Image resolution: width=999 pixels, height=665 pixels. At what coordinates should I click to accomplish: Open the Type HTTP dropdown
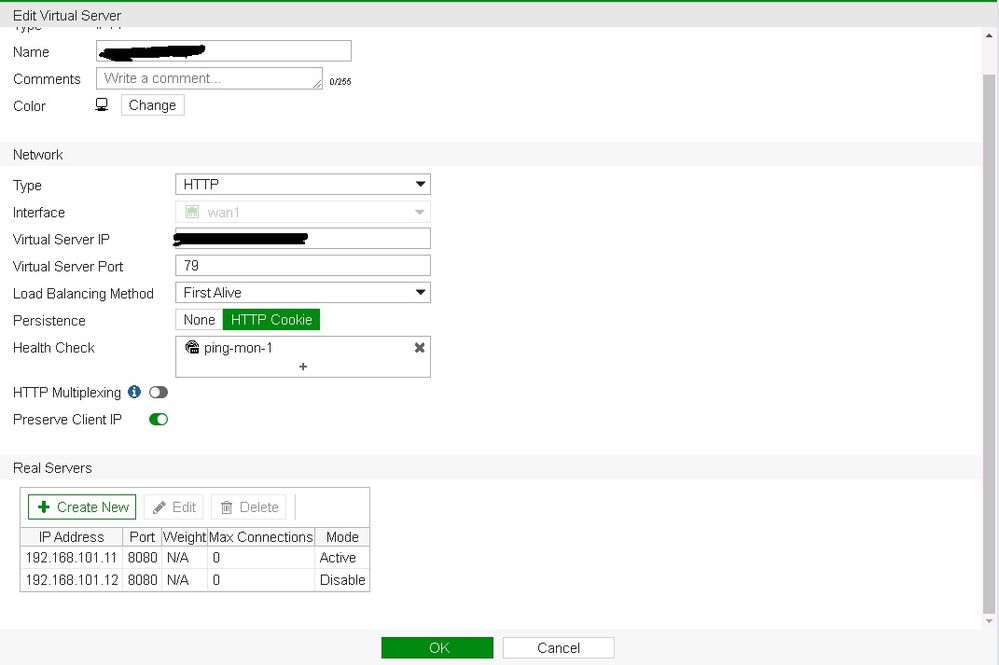pyautogui.click(x=303, y=184)
